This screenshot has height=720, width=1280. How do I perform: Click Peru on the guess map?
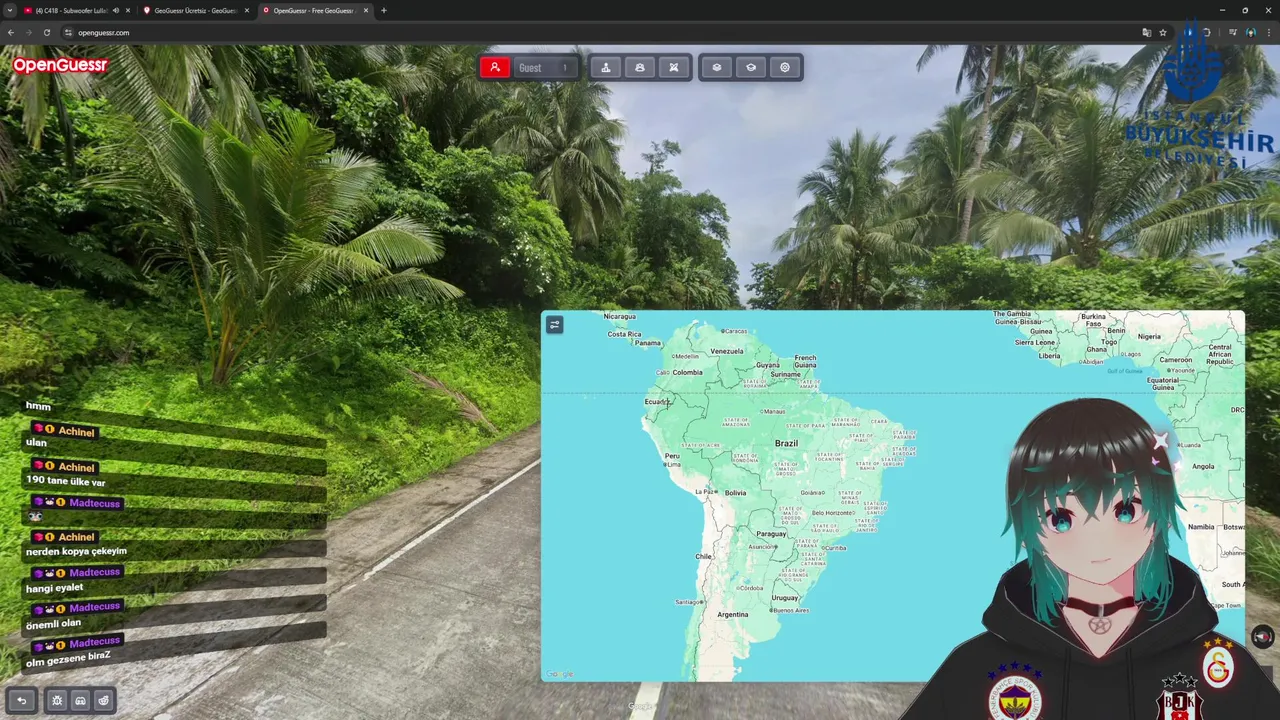tap(672, 456)
